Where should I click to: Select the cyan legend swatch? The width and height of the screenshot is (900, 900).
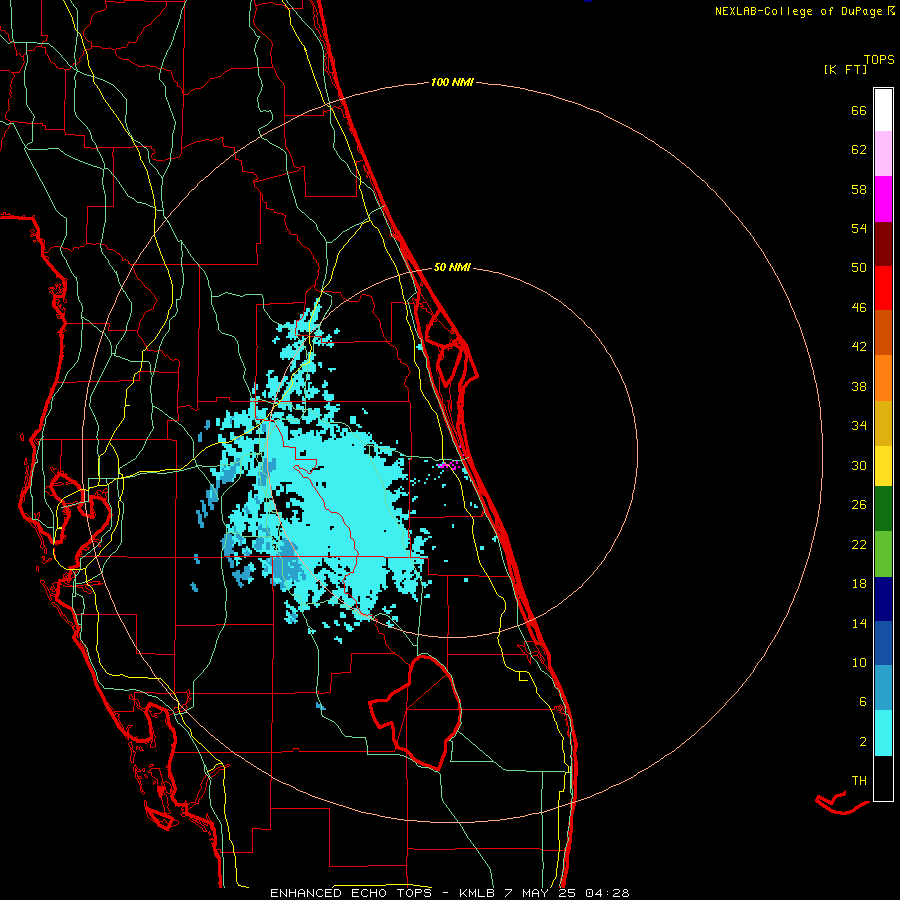coord(883,733)
